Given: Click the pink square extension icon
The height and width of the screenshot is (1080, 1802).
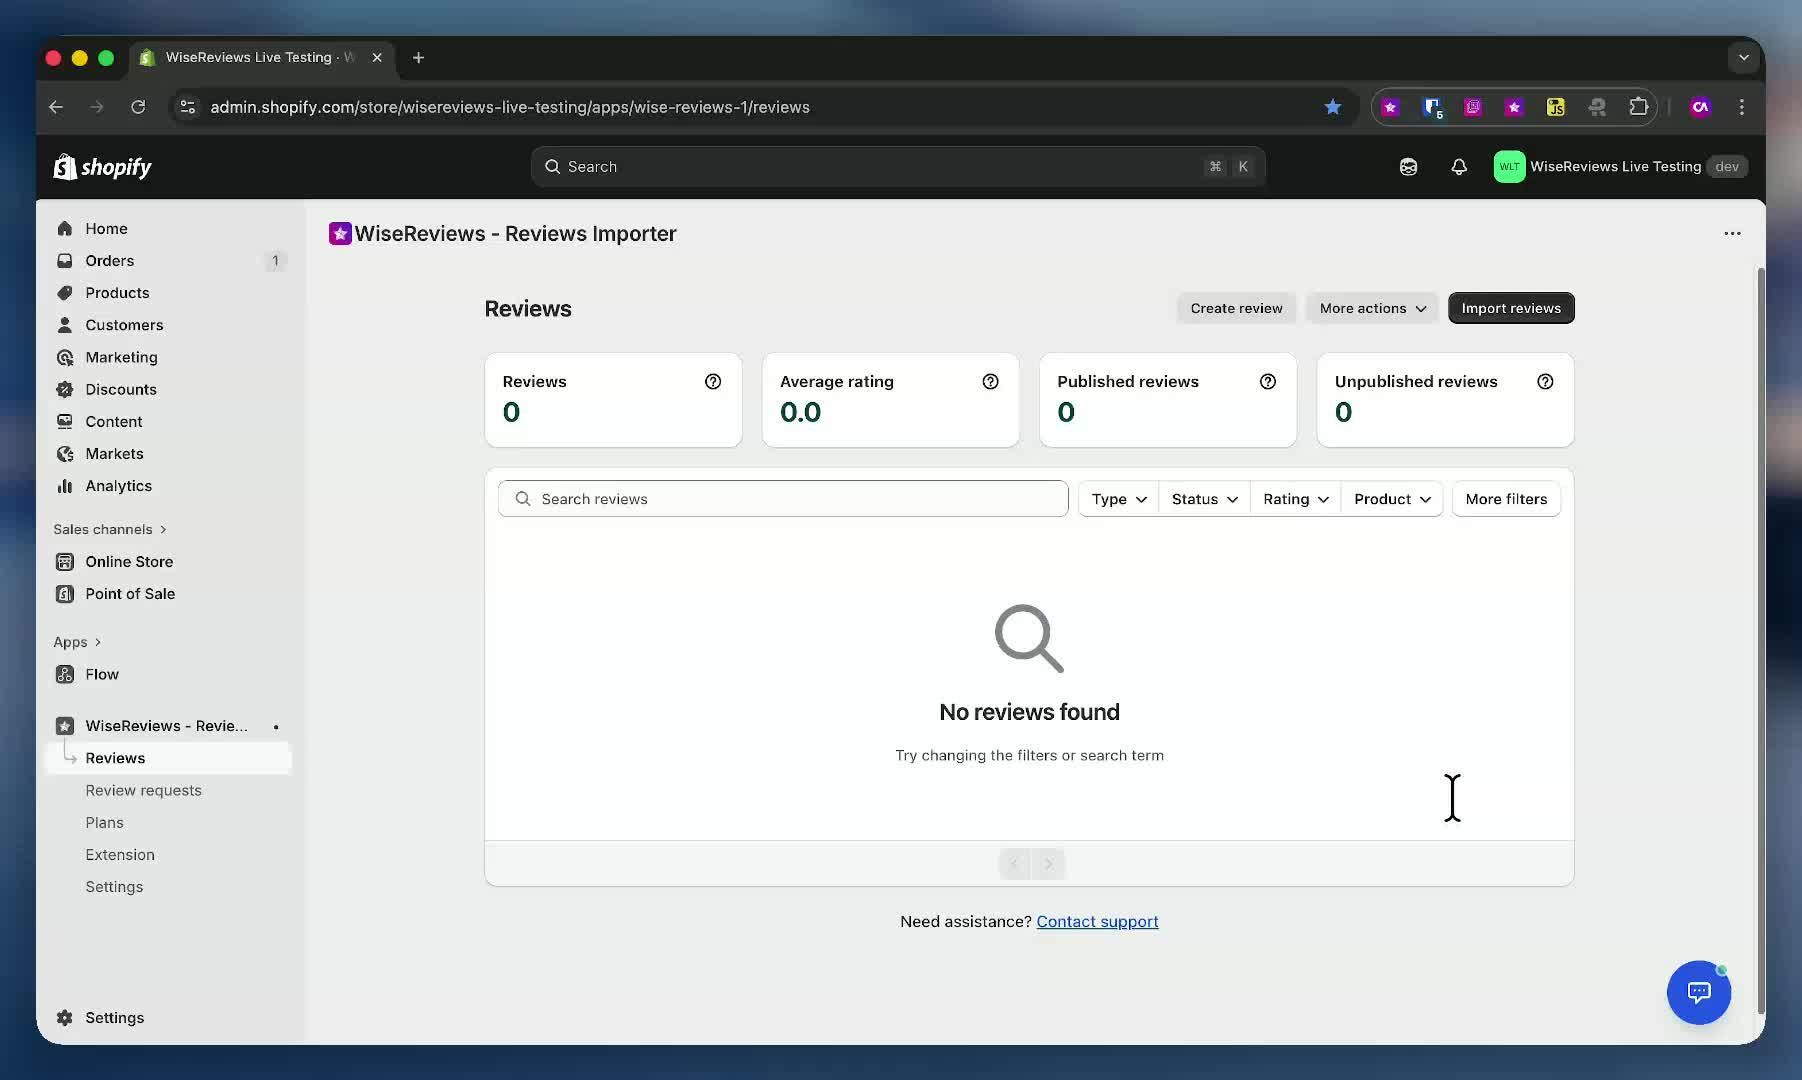Looking at the screenshot, I should 1472,107.
